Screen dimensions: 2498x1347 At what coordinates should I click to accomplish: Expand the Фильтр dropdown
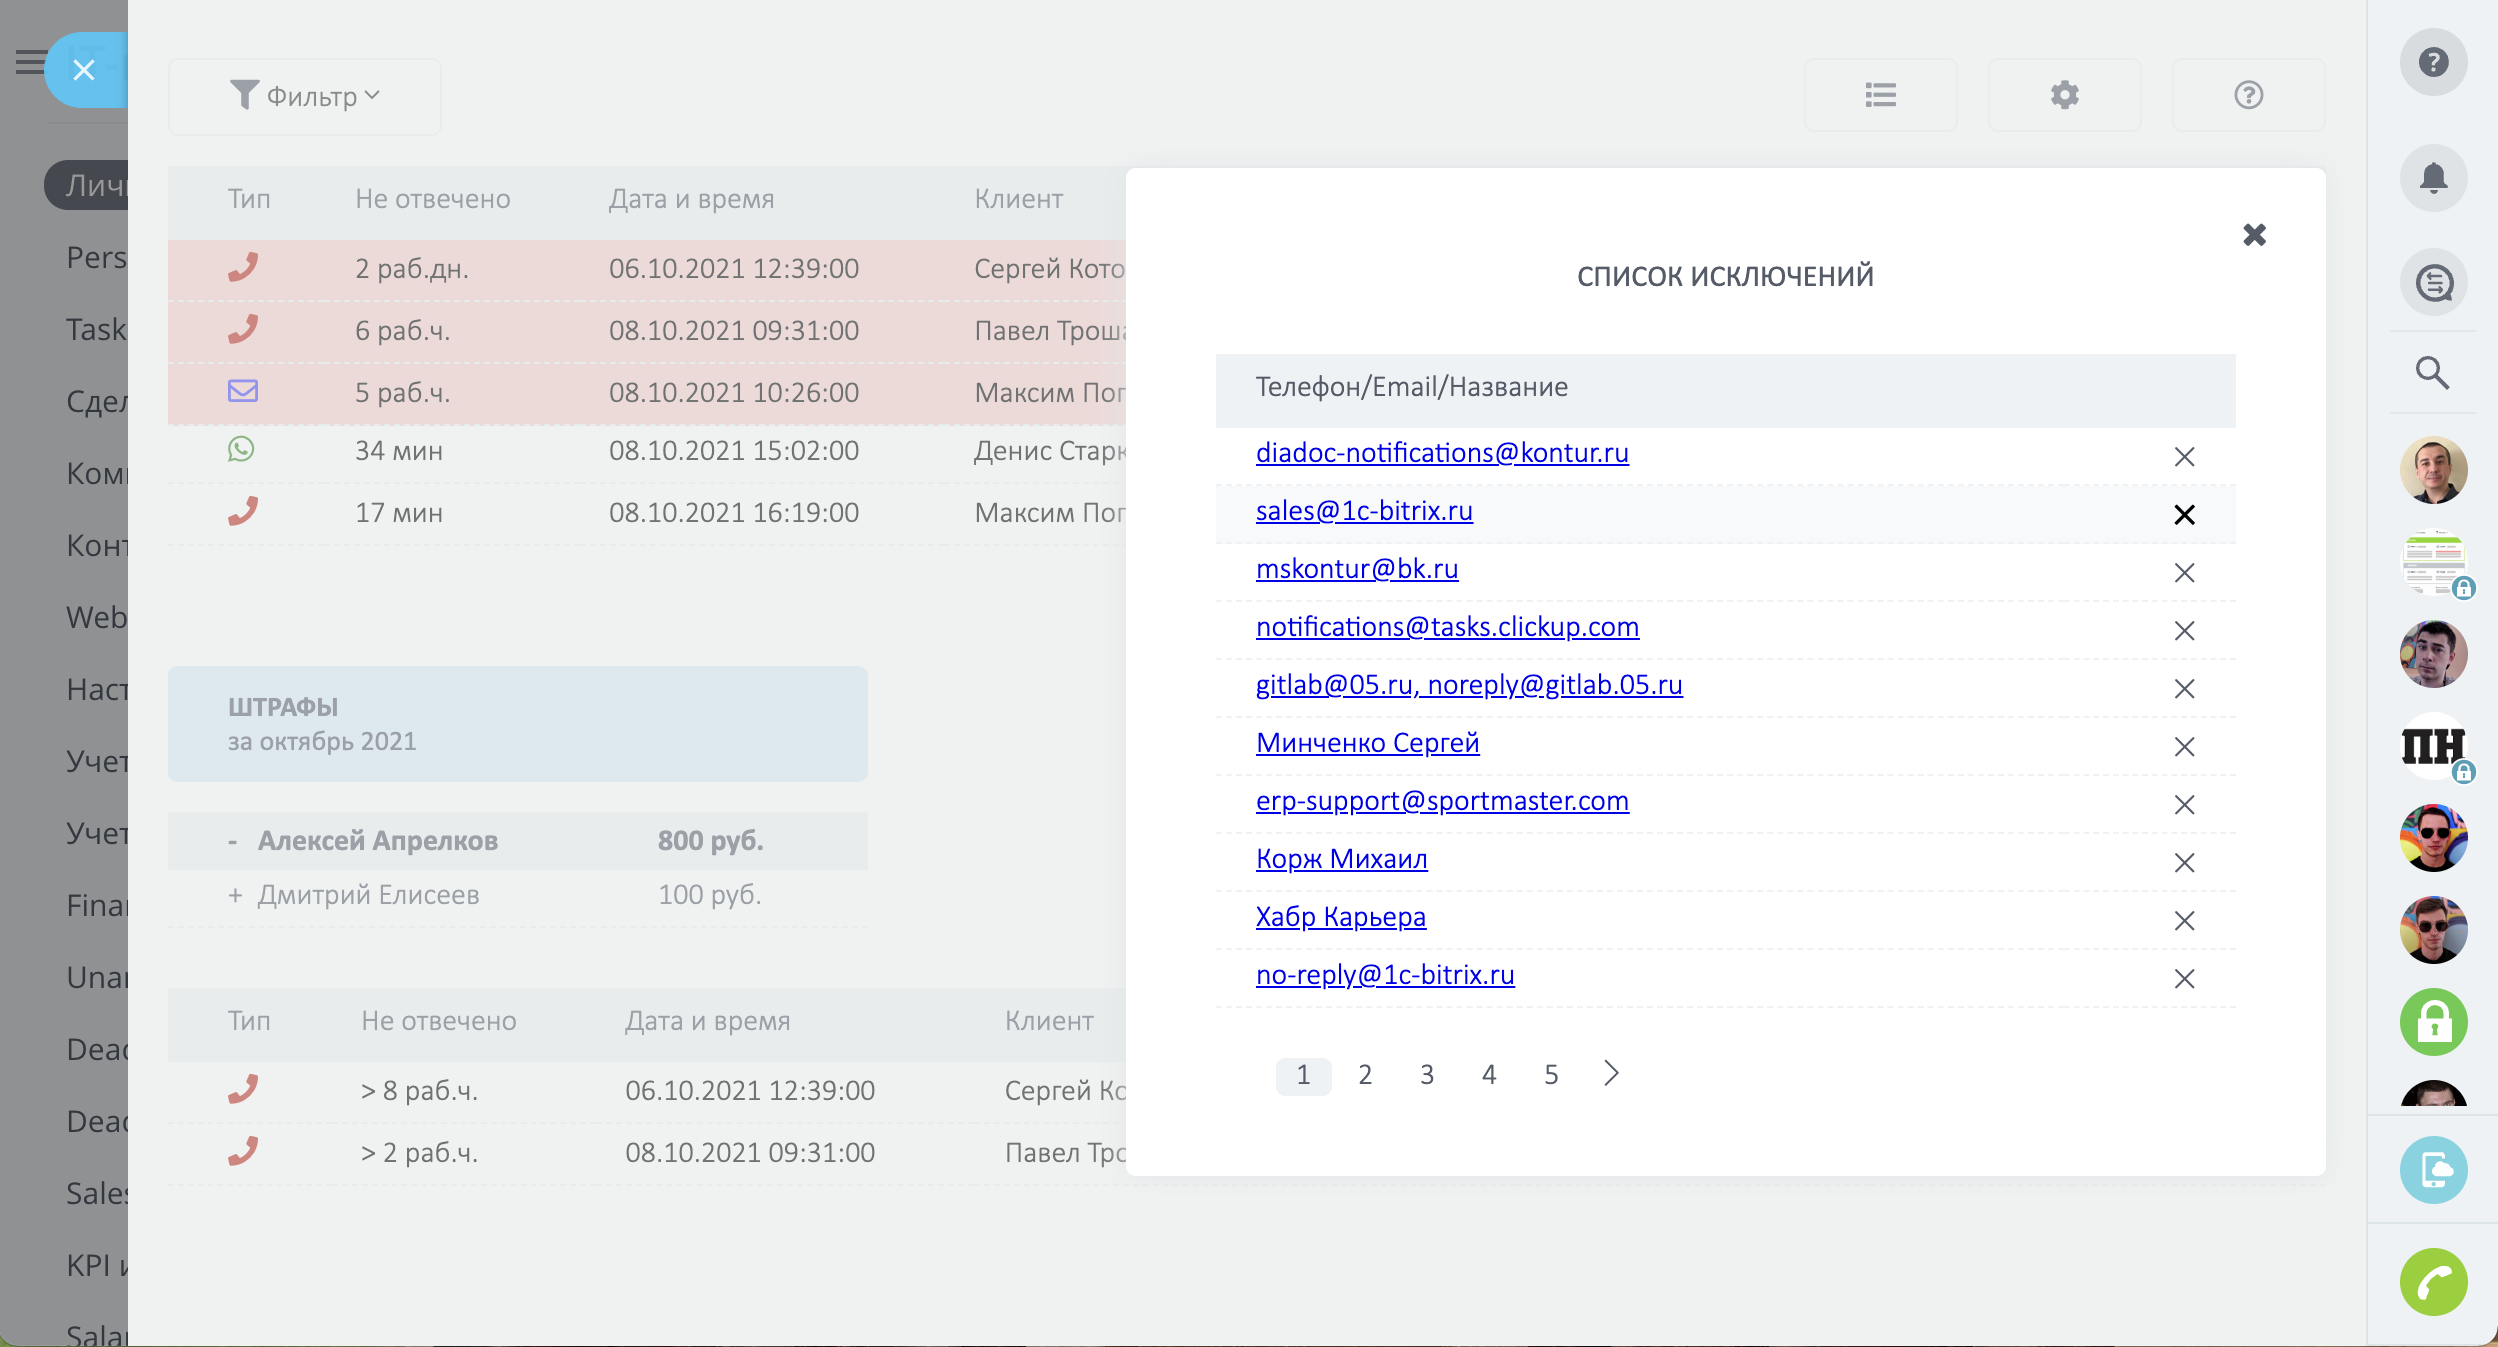[304, 96]
